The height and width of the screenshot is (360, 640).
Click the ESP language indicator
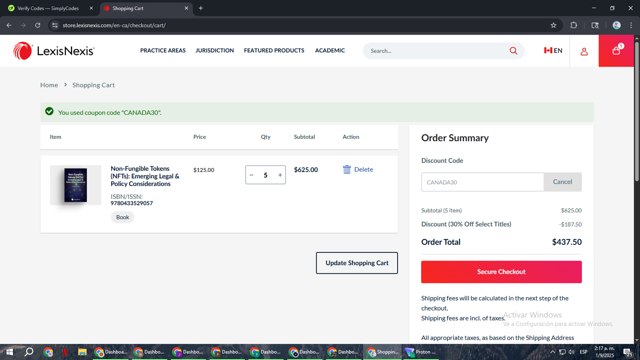click(x=584, y=352)
